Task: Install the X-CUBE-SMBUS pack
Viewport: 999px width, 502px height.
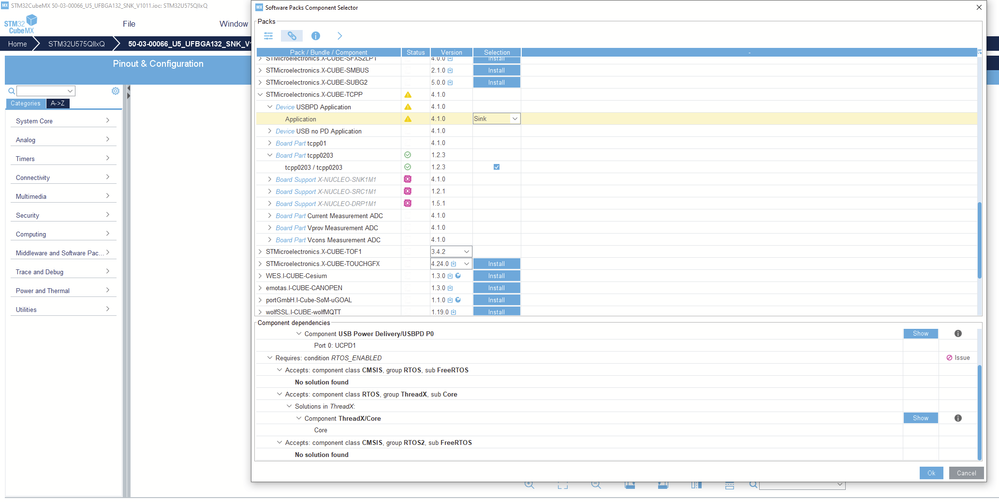Action: pos(496,70)
